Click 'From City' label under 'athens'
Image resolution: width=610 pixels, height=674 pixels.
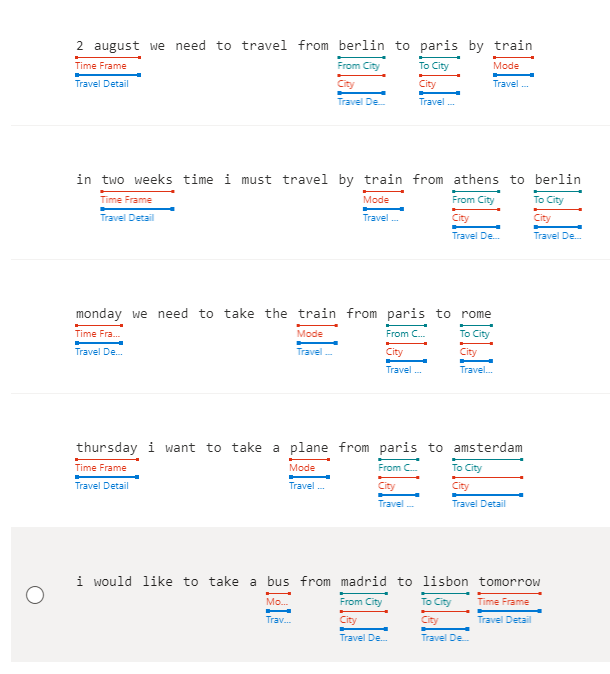(473, 200)
